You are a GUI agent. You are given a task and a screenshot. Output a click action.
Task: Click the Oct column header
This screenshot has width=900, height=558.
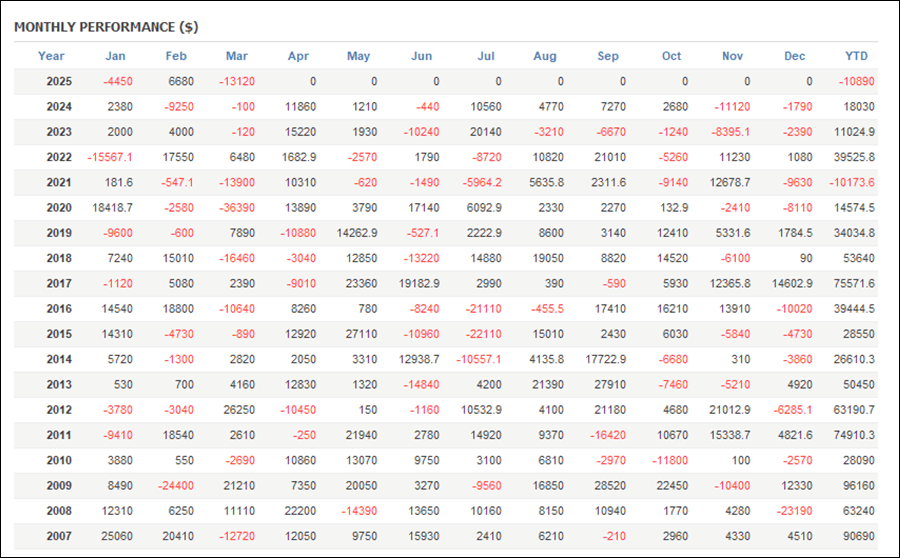[x=672, y=56]
